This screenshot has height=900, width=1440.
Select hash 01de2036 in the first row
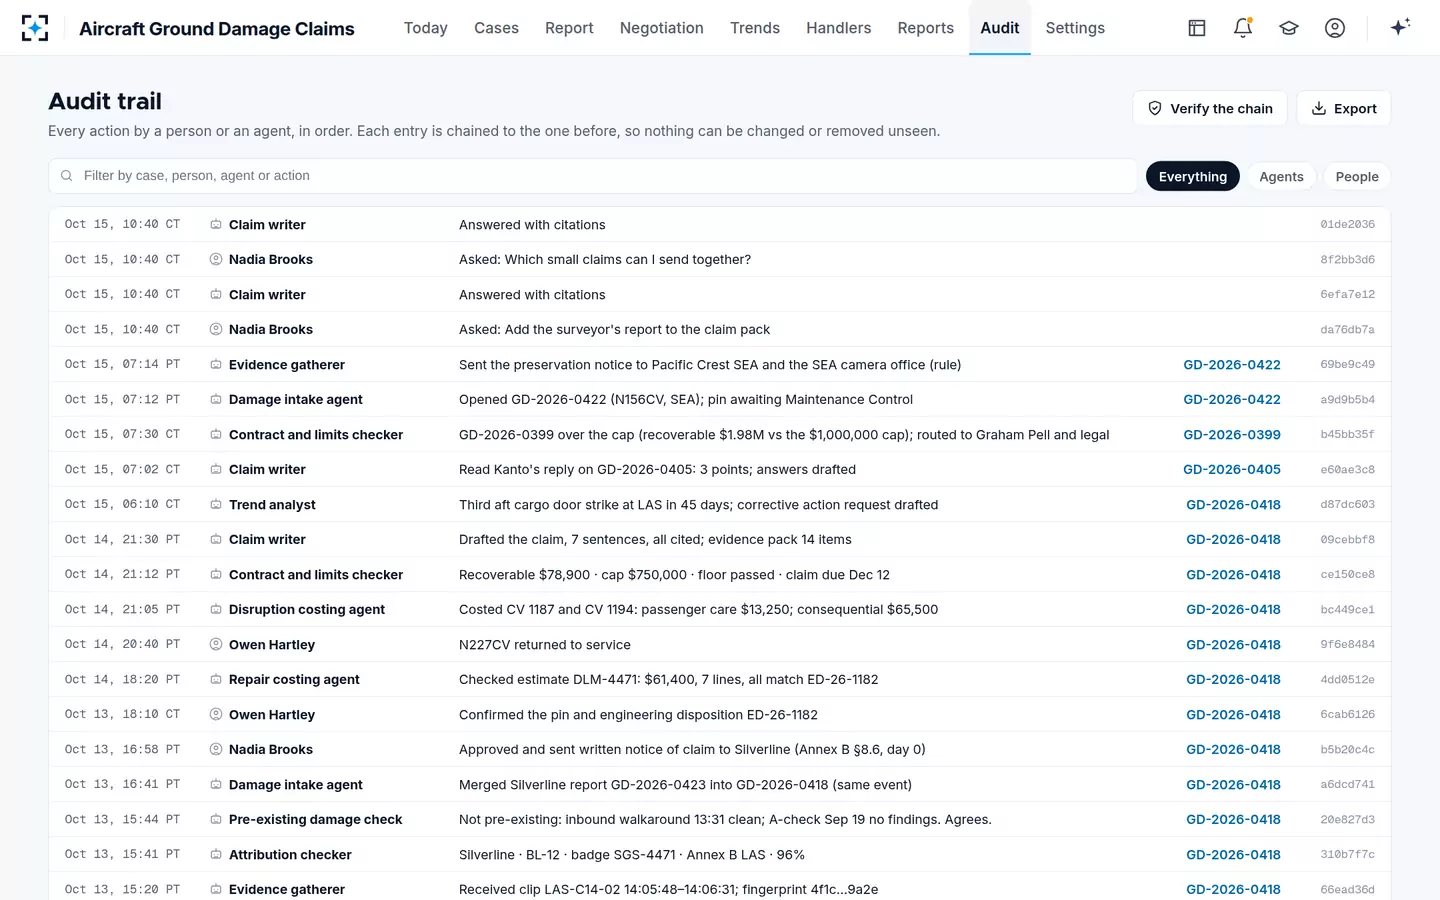[1347, 225]
